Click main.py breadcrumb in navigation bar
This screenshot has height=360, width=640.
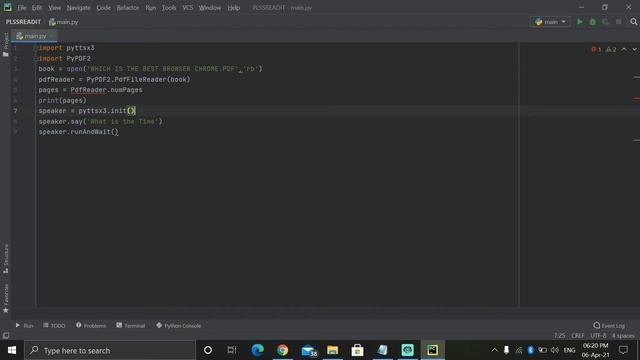click(x=63, y=22)
